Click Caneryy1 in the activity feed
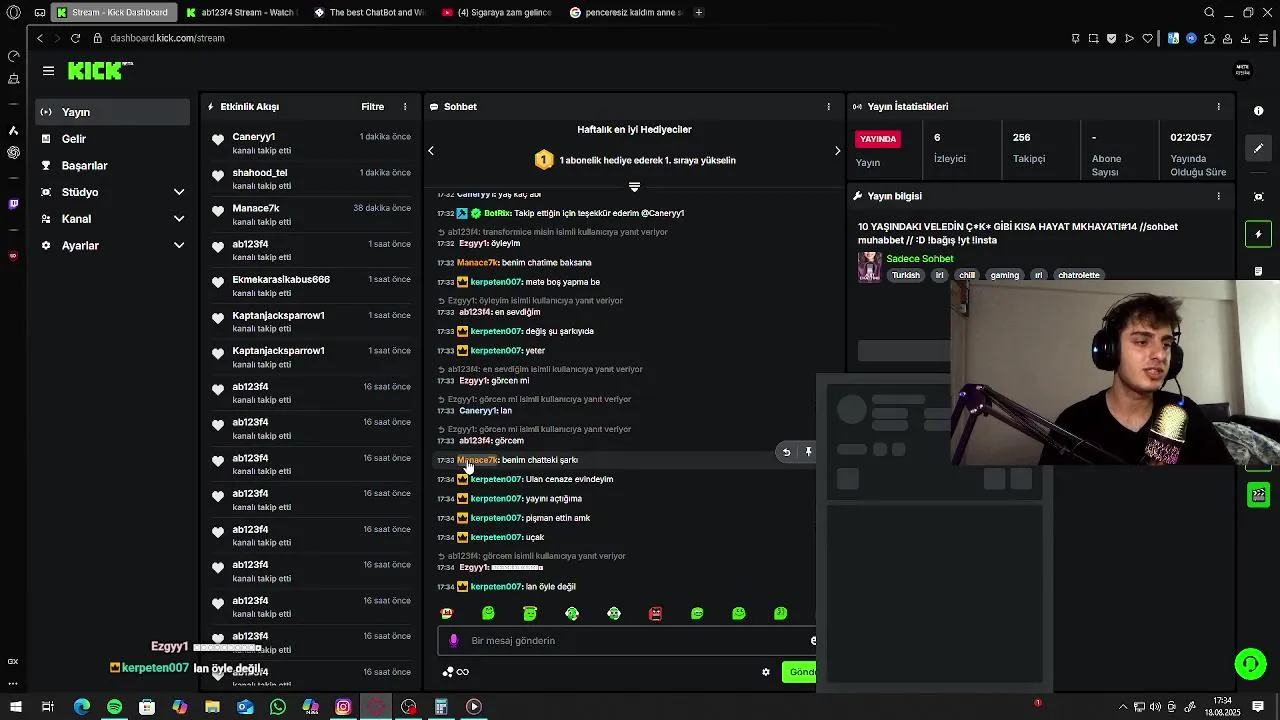Viewport: 1280px width, 720px height. [x=253, y=137]
